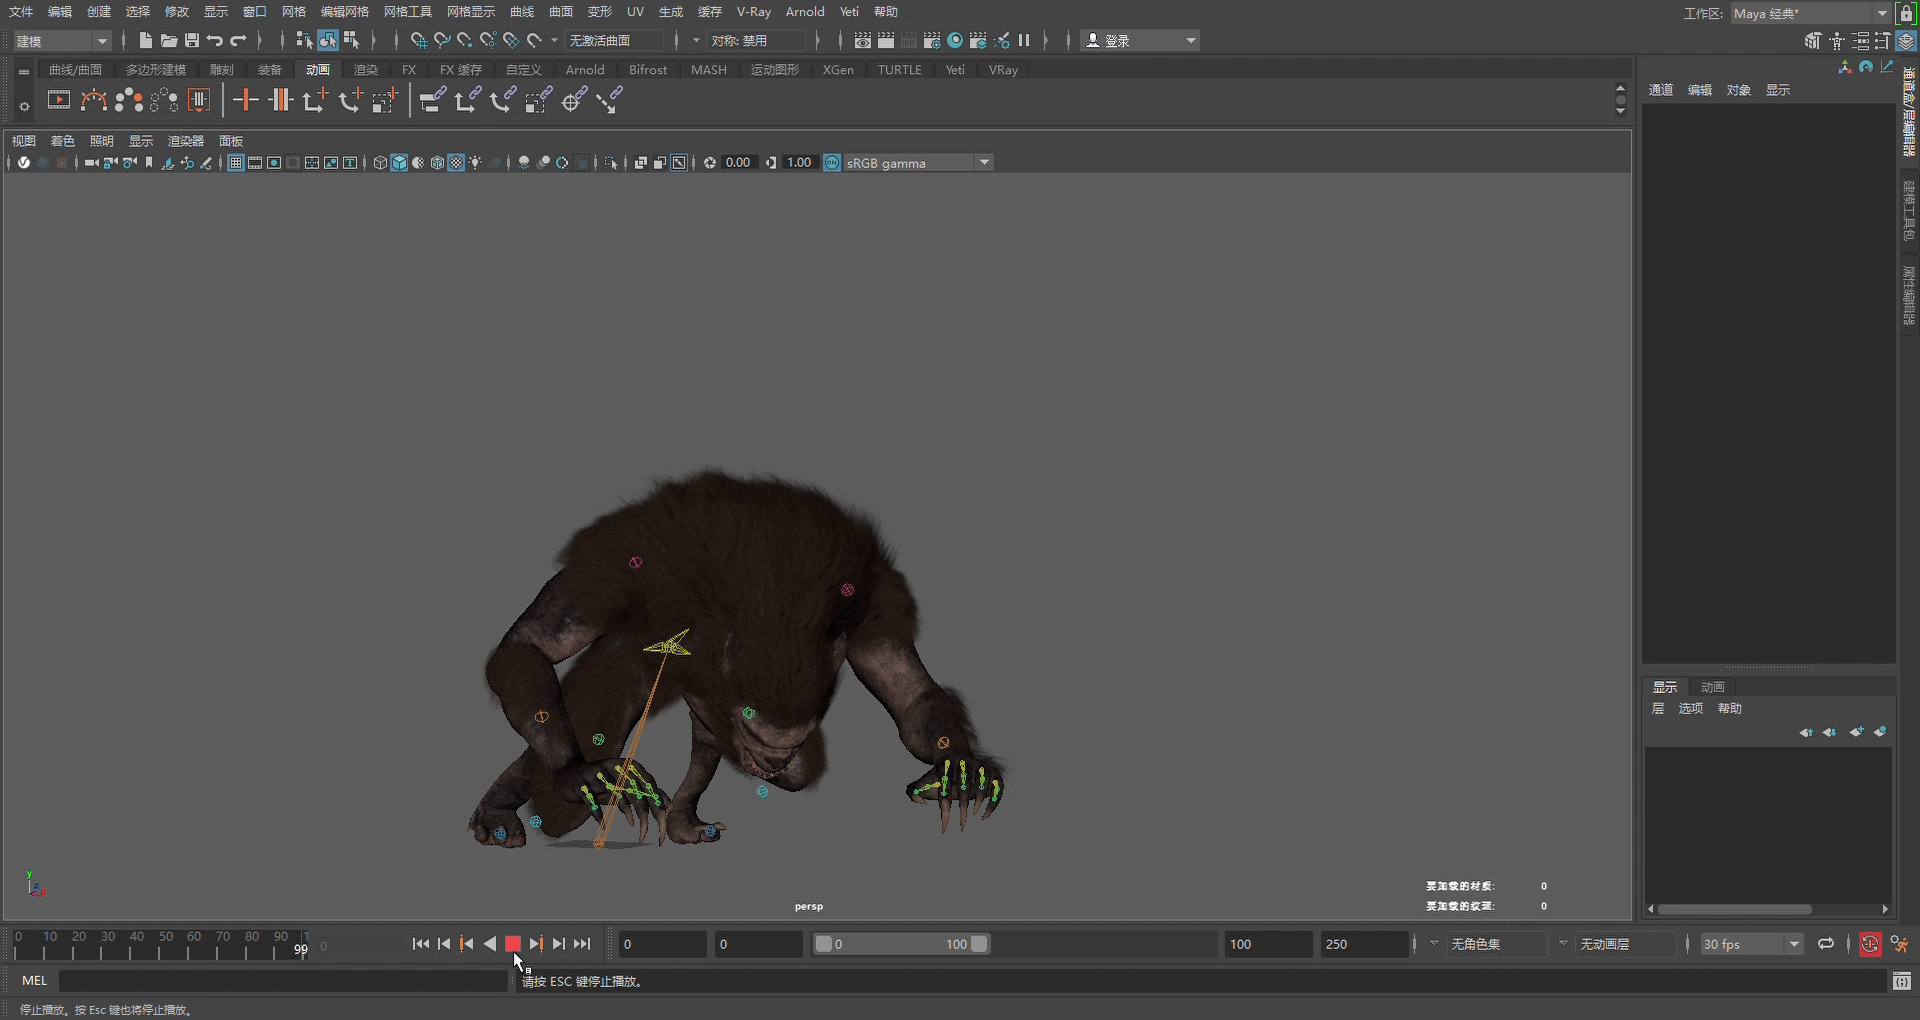The width and height of the screenshot is (1920, 1020).
Task: Create an empty layer using the new layer icon
Action: point(1857,733)
